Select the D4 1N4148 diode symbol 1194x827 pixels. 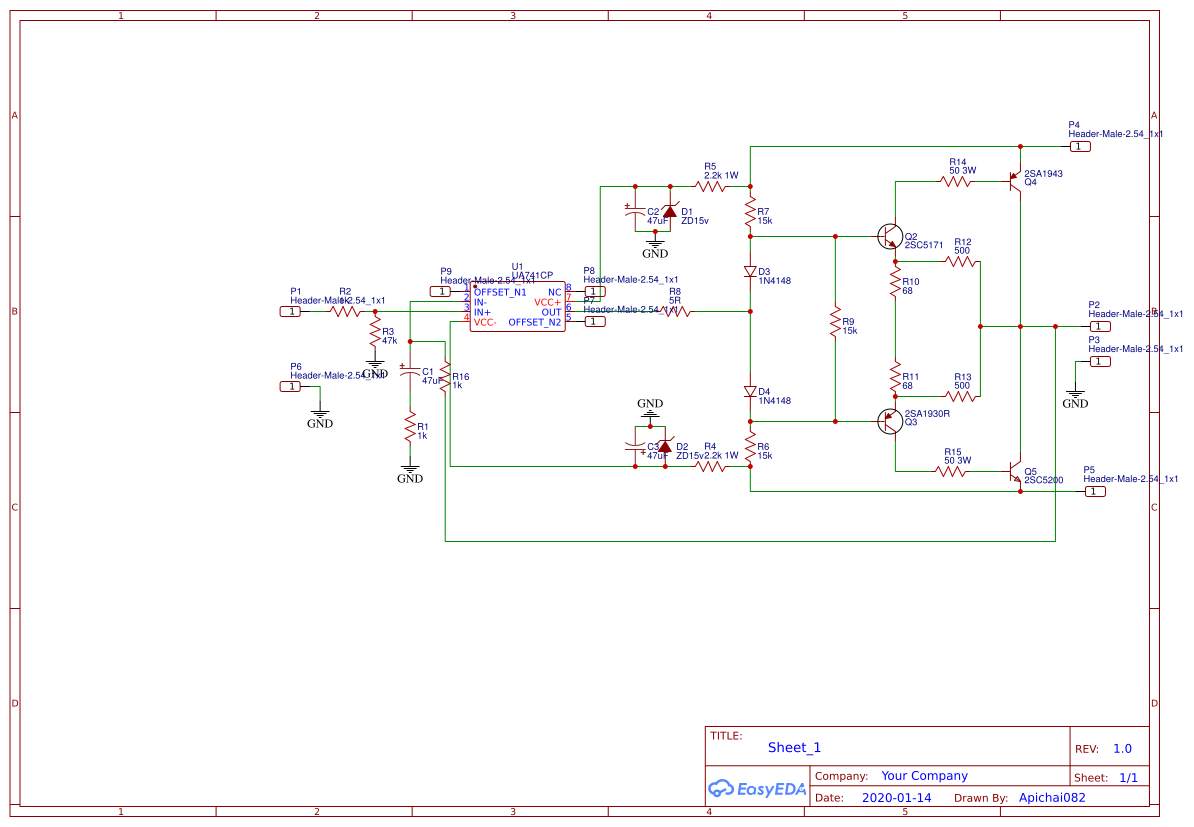pos(750,392)
